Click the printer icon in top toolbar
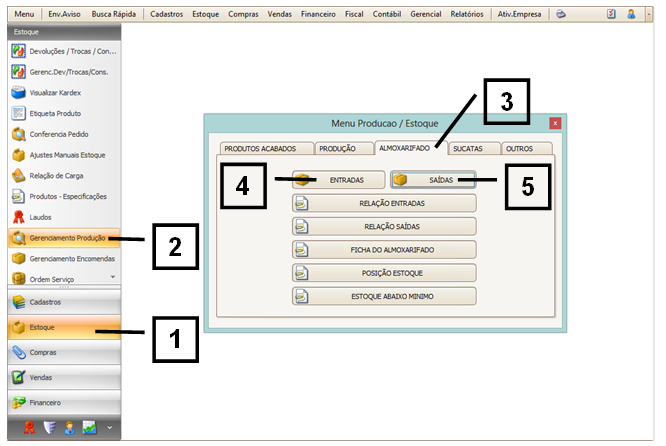Screen dimensions: 666x446 click(x=562, y=15)
